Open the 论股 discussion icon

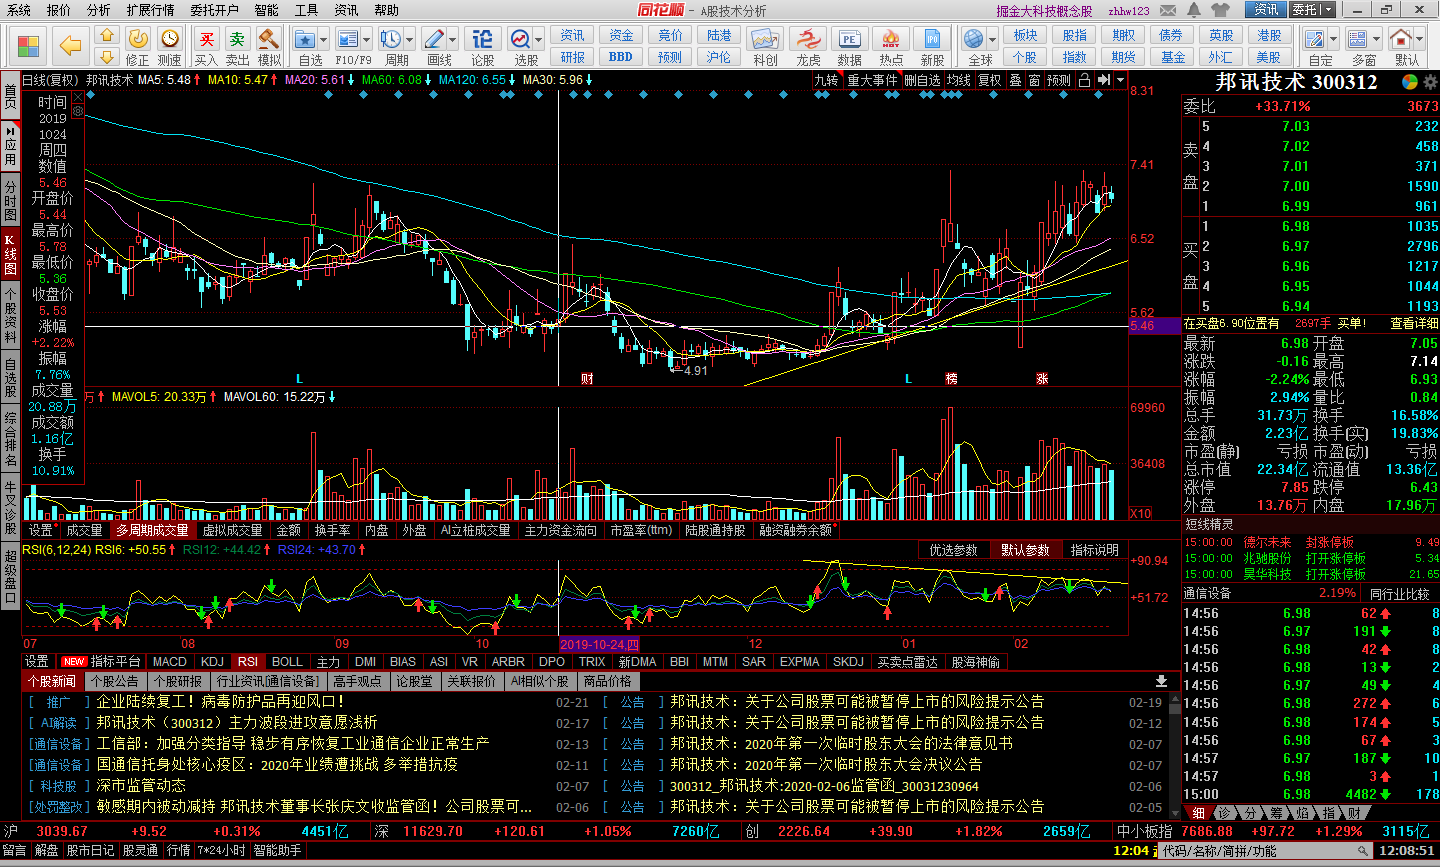tap(483, 38)
